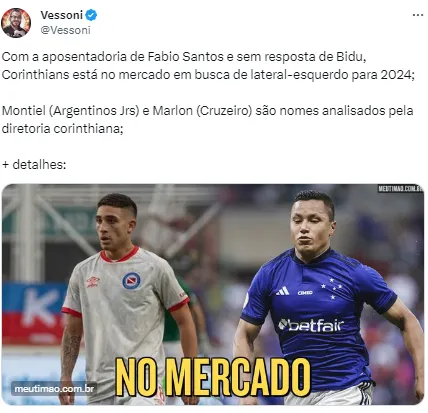
Task: Click the MEUTIMAO.COM.BR watermark at top right
Action: (400, 189)
